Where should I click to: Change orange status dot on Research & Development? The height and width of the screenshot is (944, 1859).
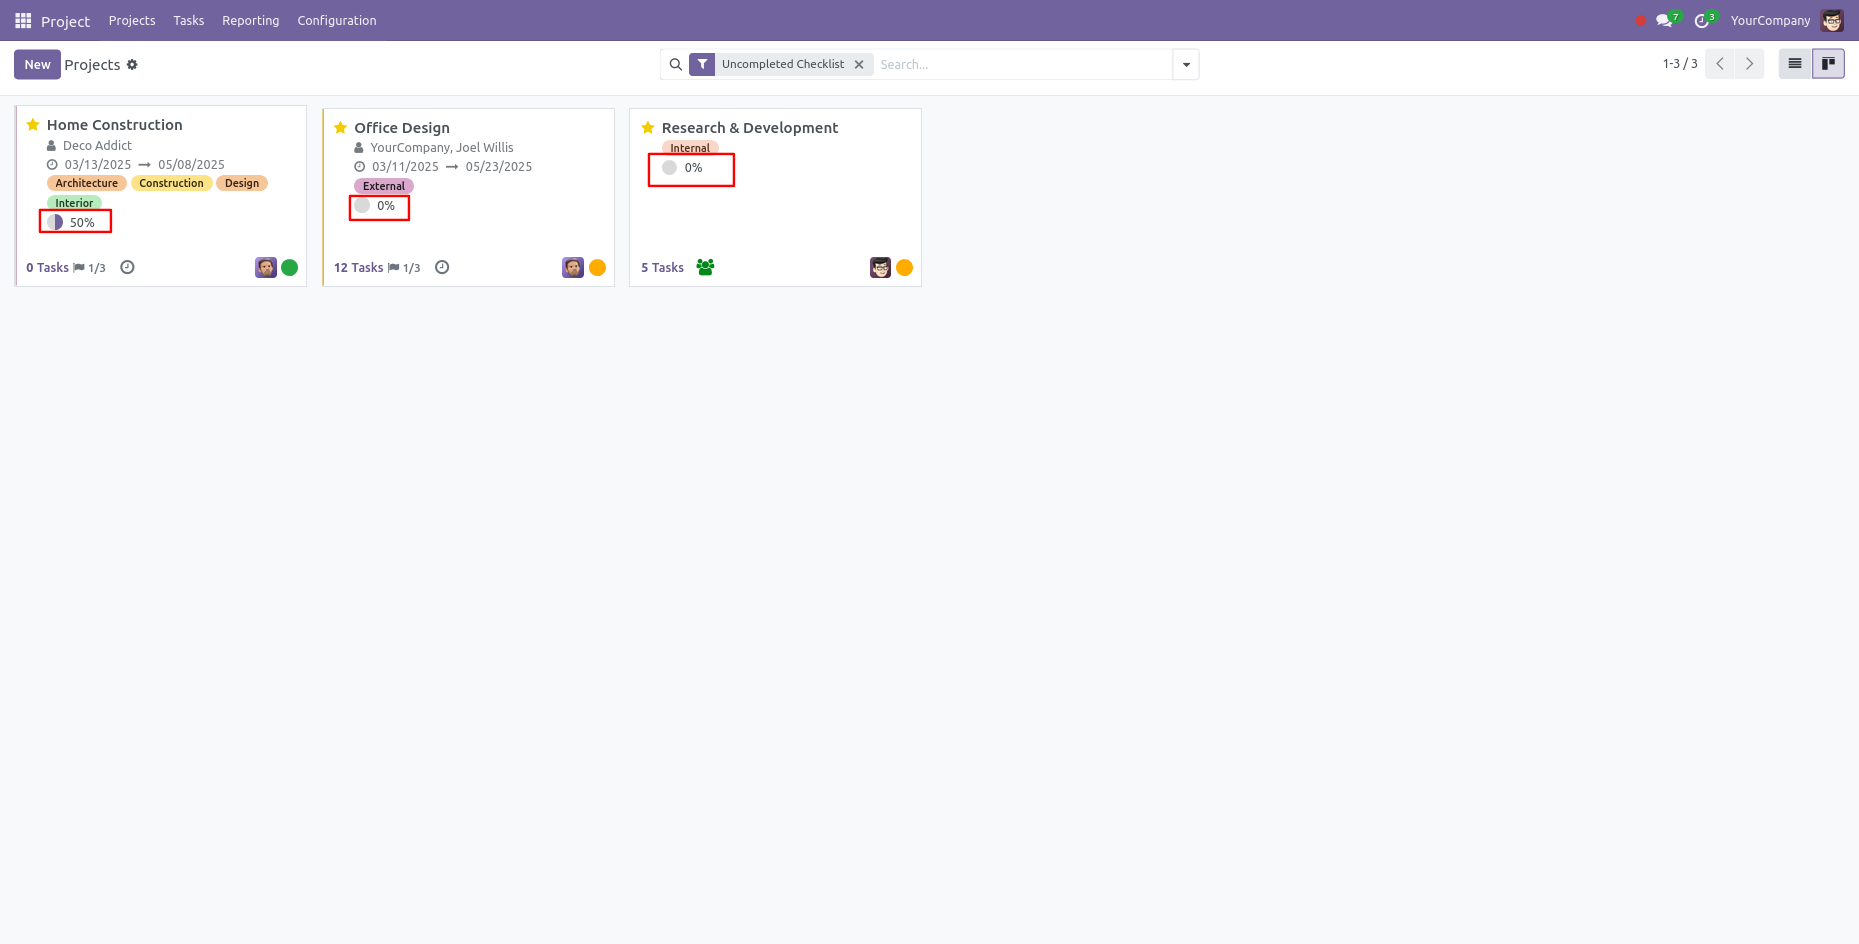pos(905,267)
